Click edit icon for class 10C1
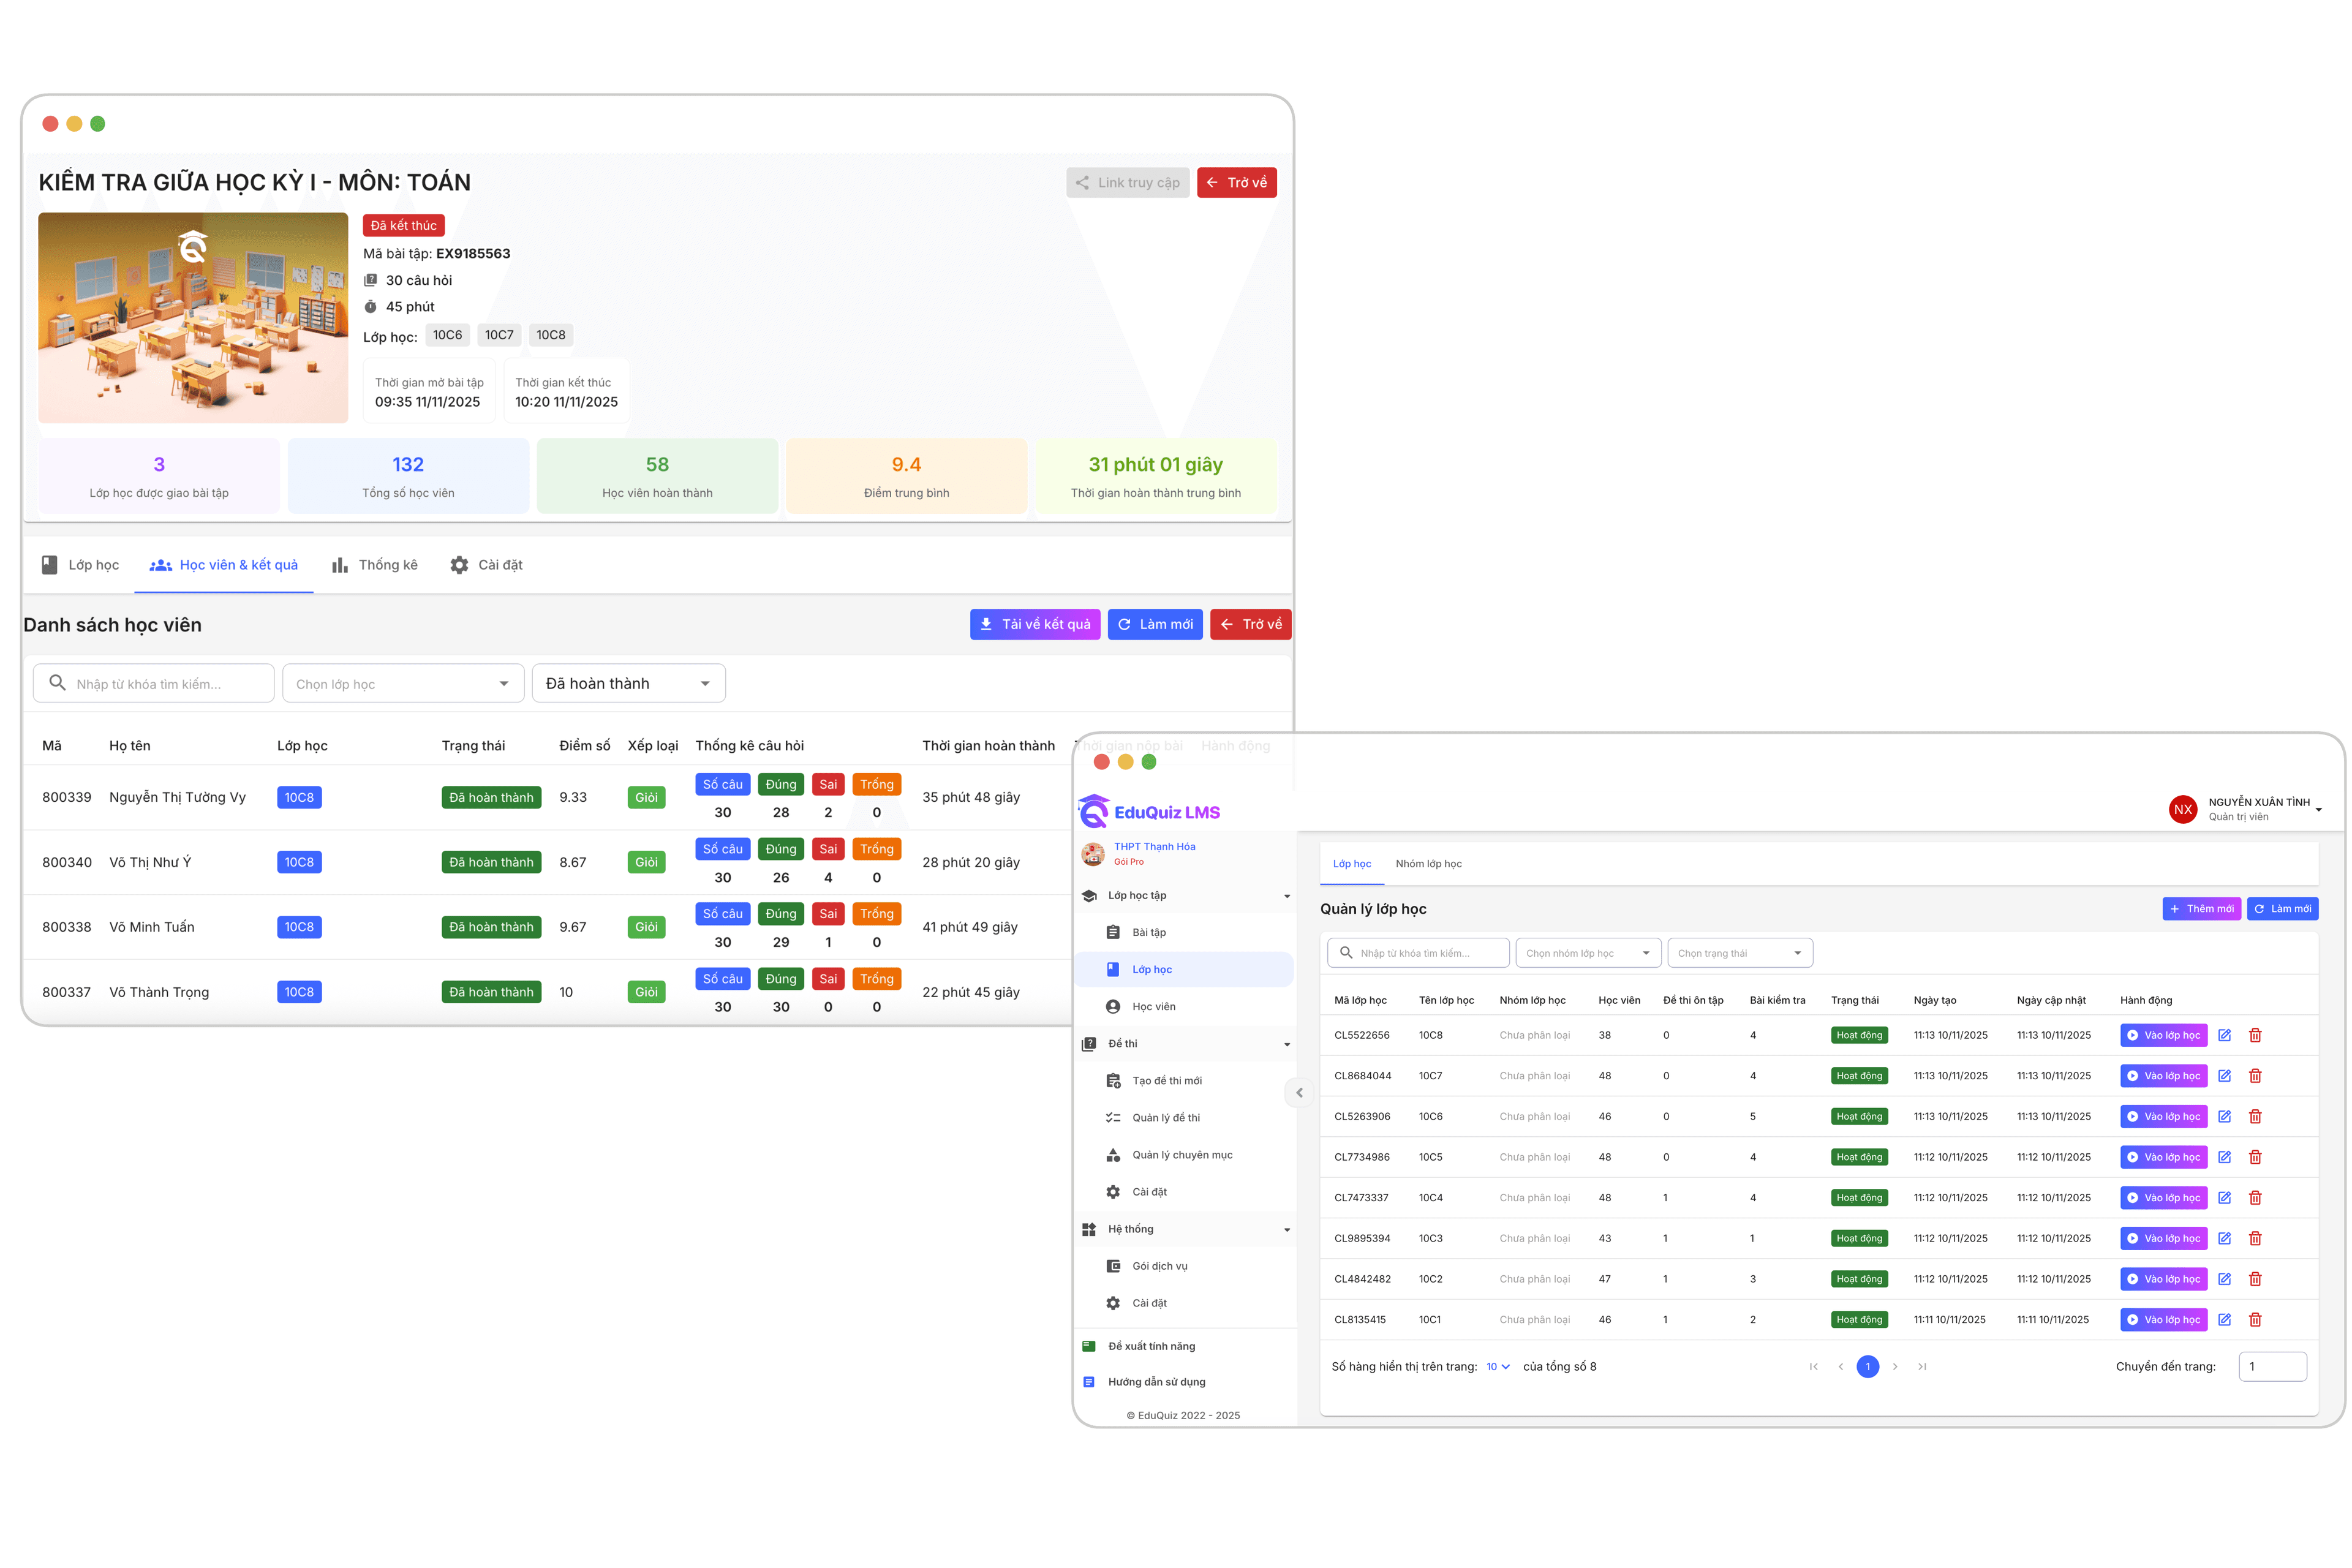 coord(2224,1320)
